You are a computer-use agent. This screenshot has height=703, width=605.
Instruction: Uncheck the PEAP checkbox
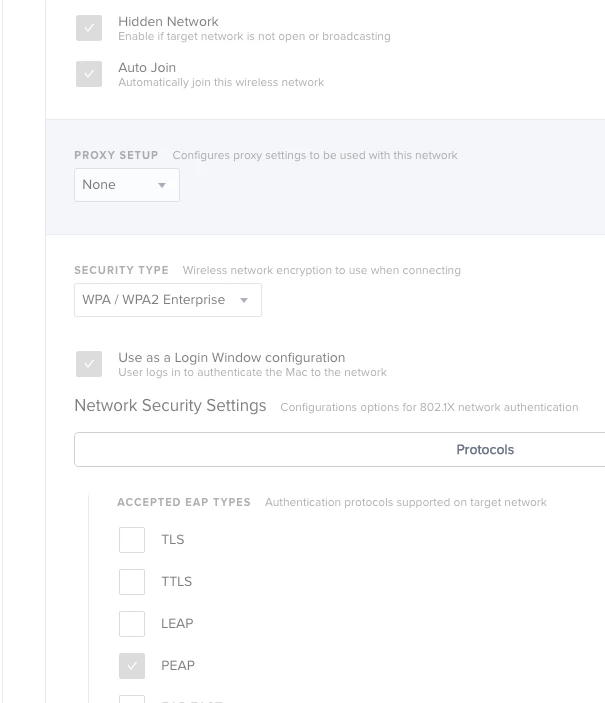coord(132,666)
